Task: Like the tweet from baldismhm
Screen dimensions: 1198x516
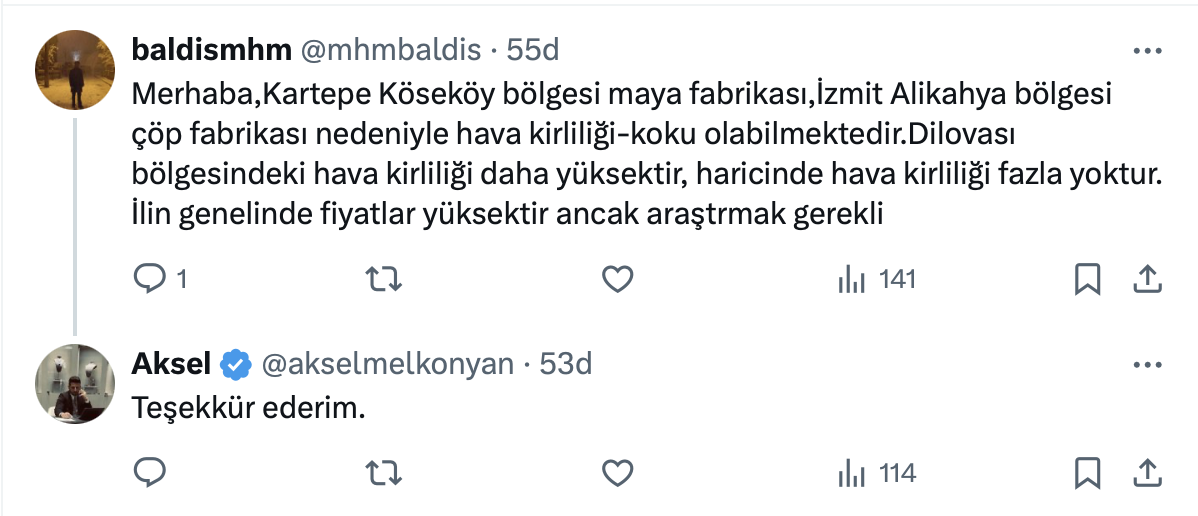Action: 618,281
